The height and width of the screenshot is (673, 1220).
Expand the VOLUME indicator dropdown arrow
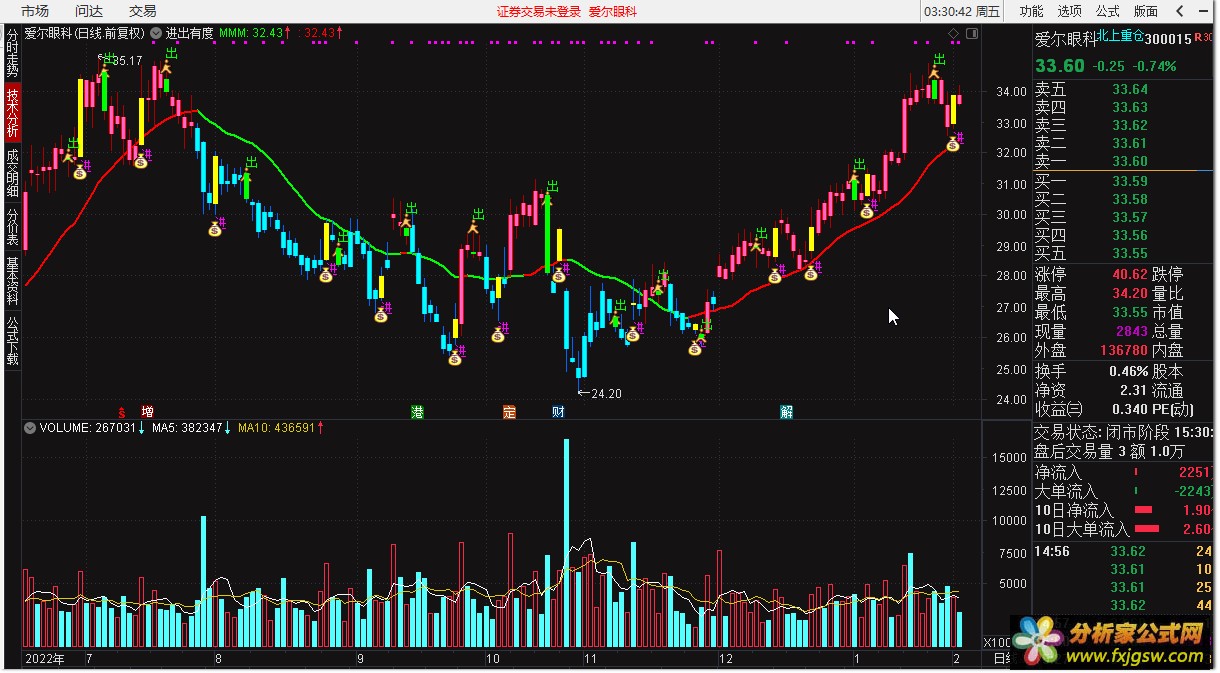[31, 427]
